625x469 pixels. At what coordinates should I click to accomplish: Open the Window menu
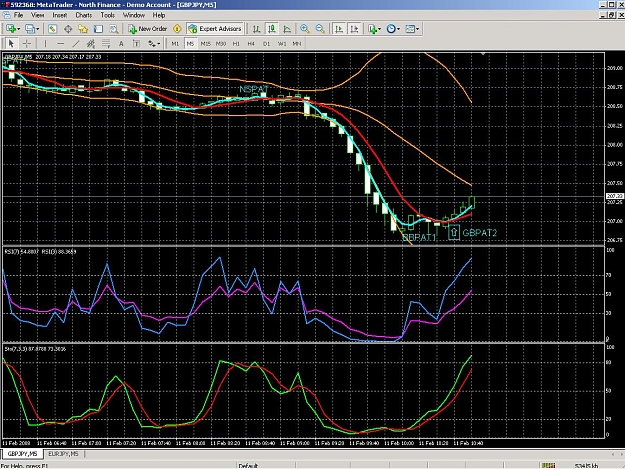[x=134, y=15]
